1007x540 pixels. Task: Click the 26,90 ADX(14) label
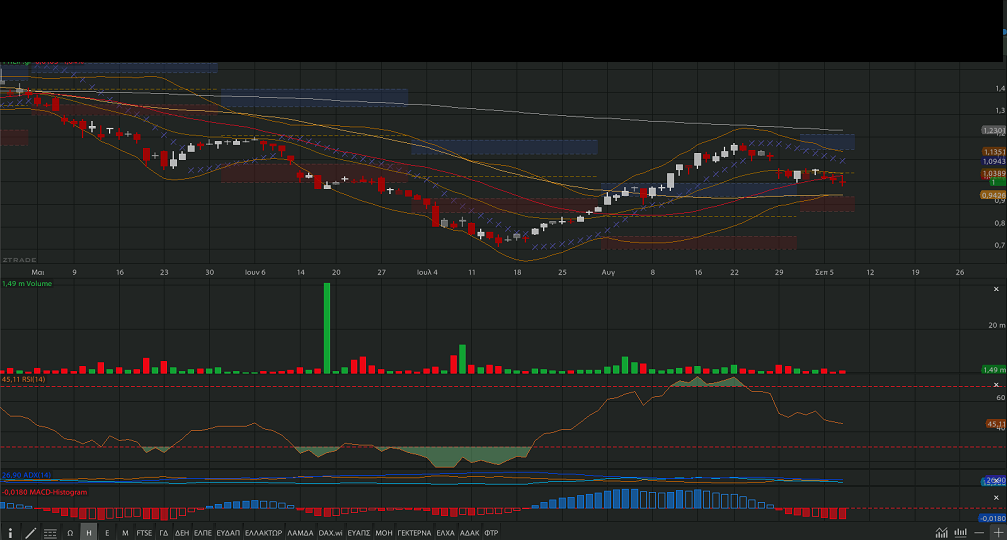(26, 475)
